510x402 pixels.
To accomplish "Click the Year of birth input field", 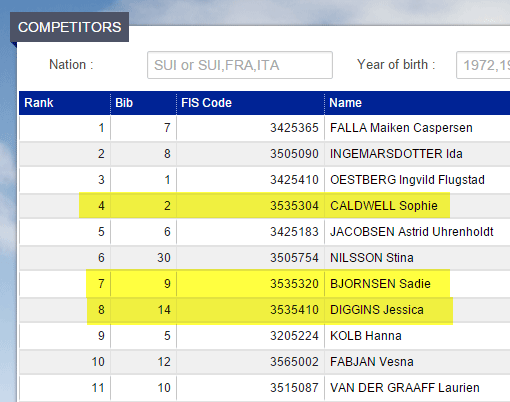I will pyautogui.click(x=483, y=65).
